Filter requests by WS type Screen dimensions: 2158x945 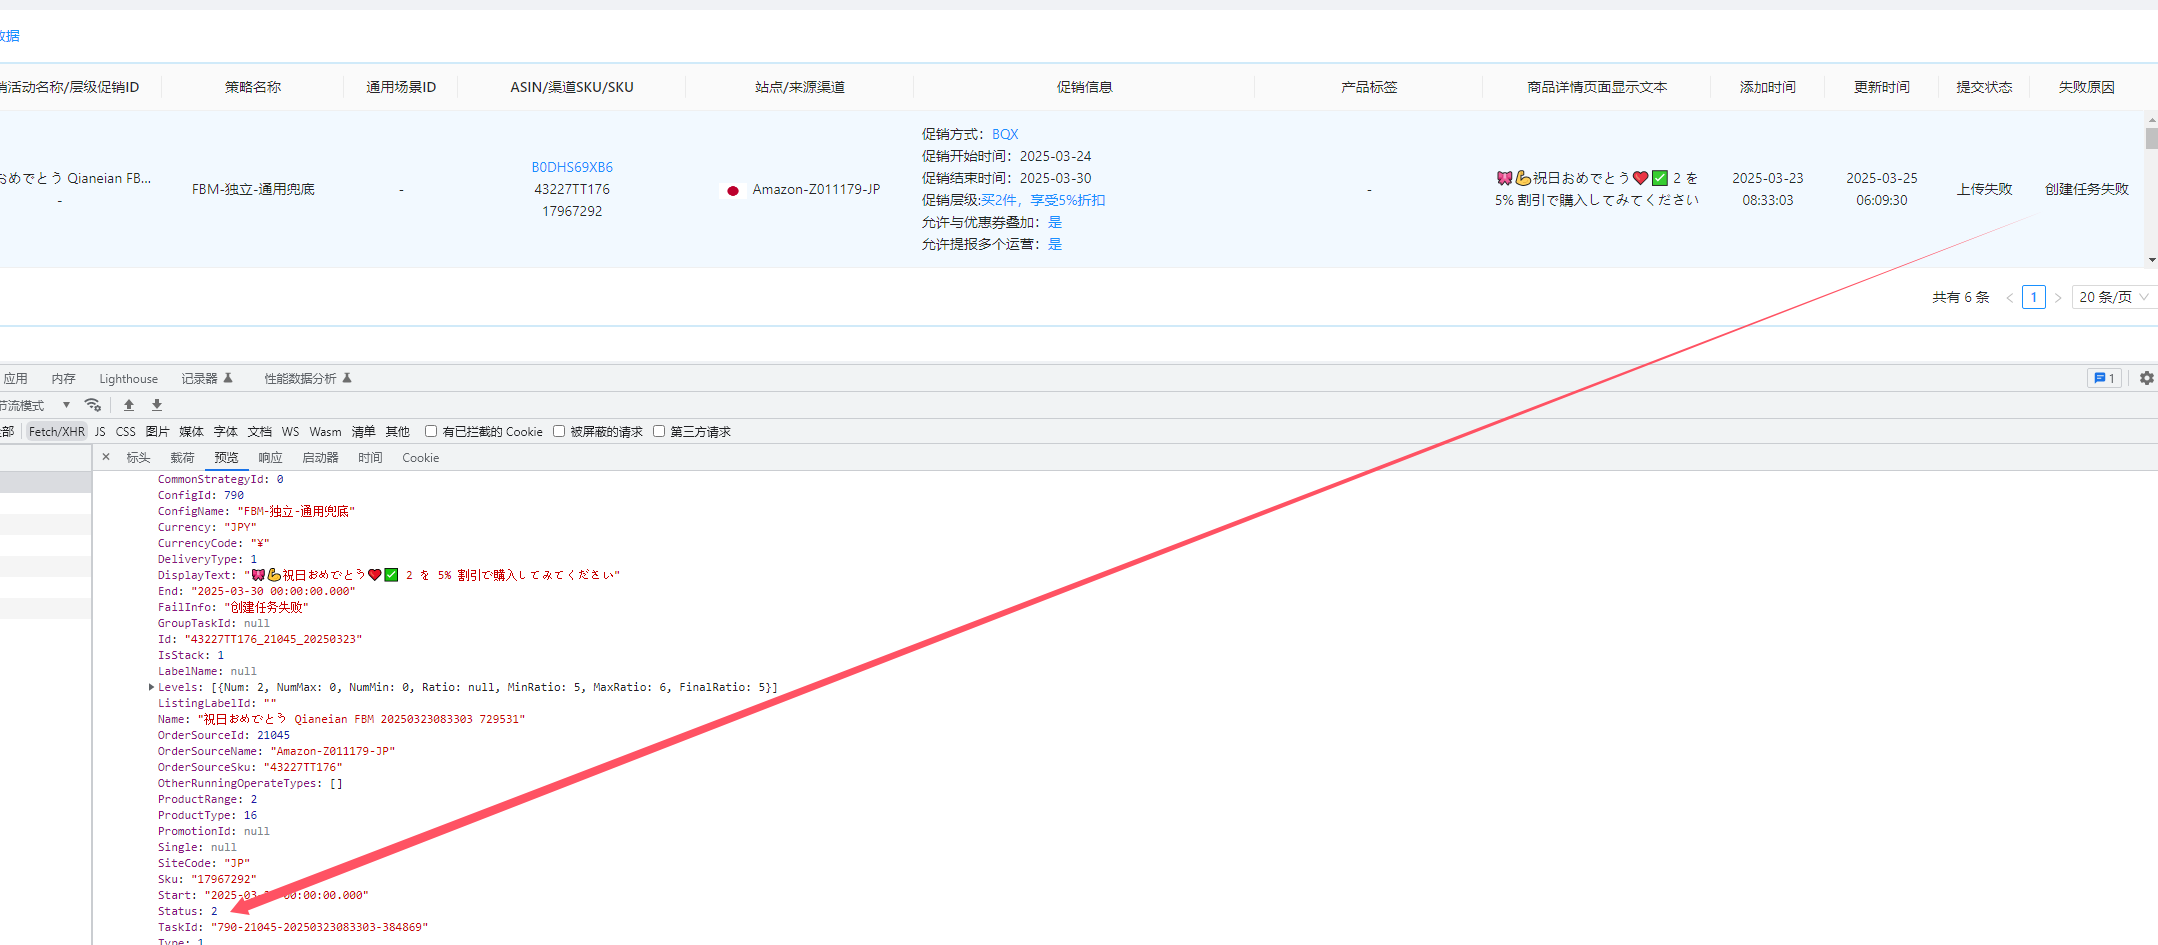tap(290, 432)
